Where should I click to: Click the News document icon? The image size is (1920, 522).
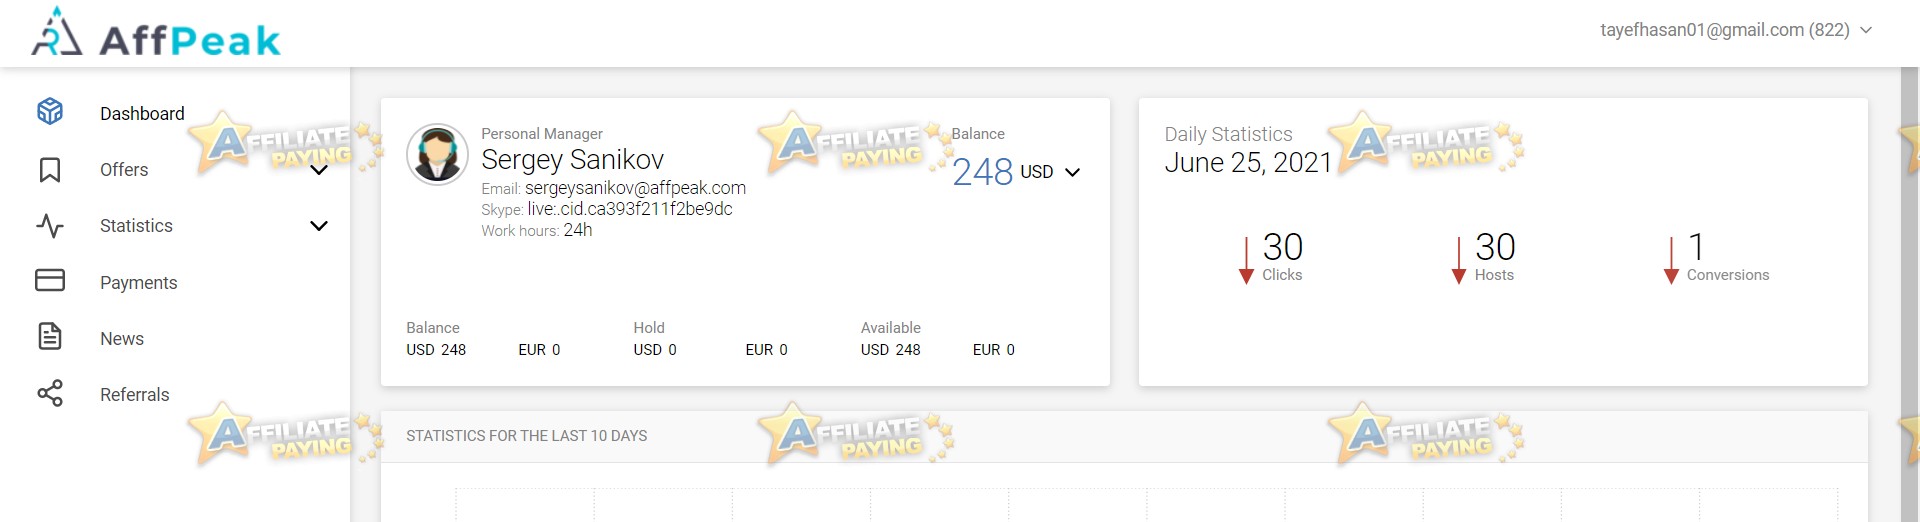pos(50,336)
